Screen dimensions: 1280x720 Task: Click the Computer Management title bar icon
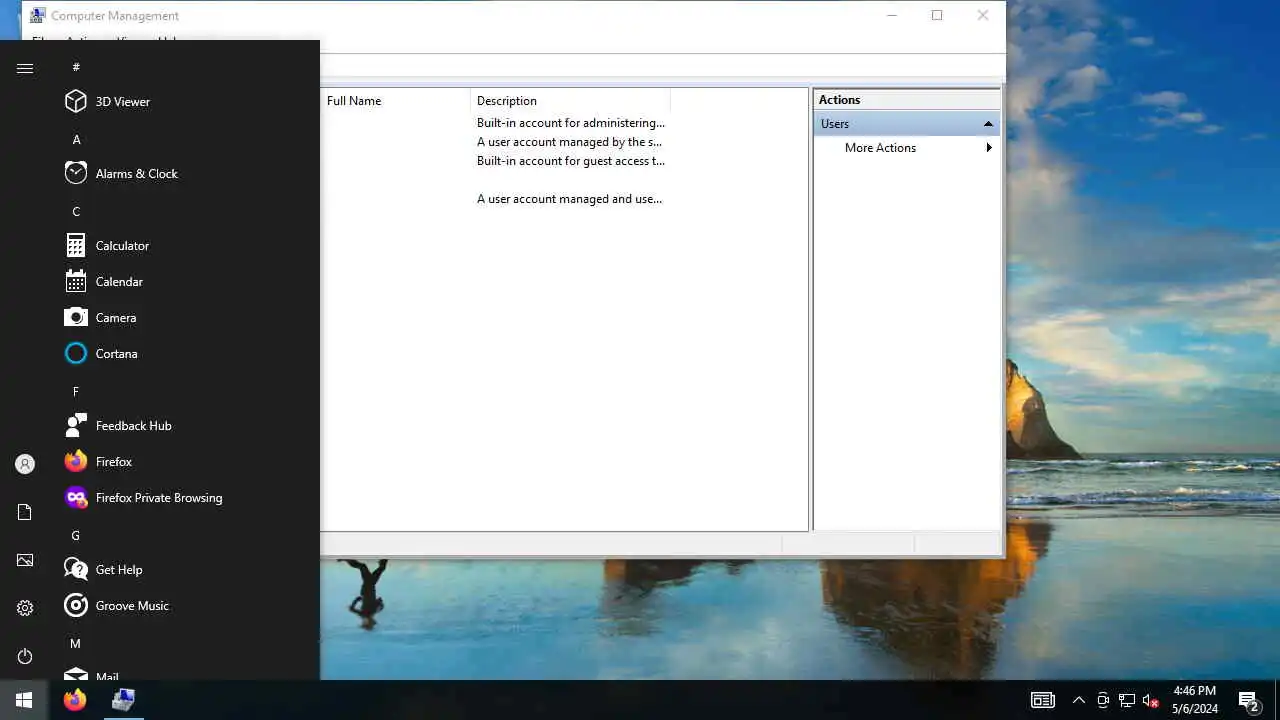pos(38,15)
